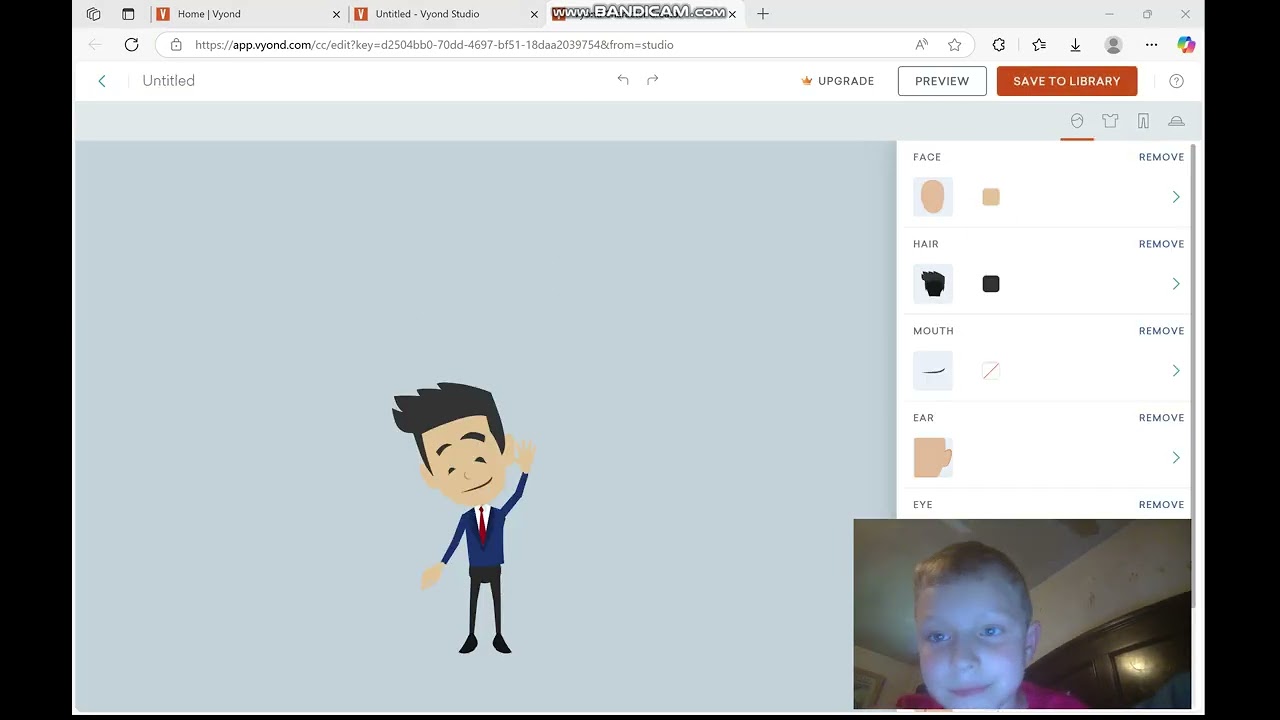
Task: Open the tab actions menu icon
Action: pos(128,14)
